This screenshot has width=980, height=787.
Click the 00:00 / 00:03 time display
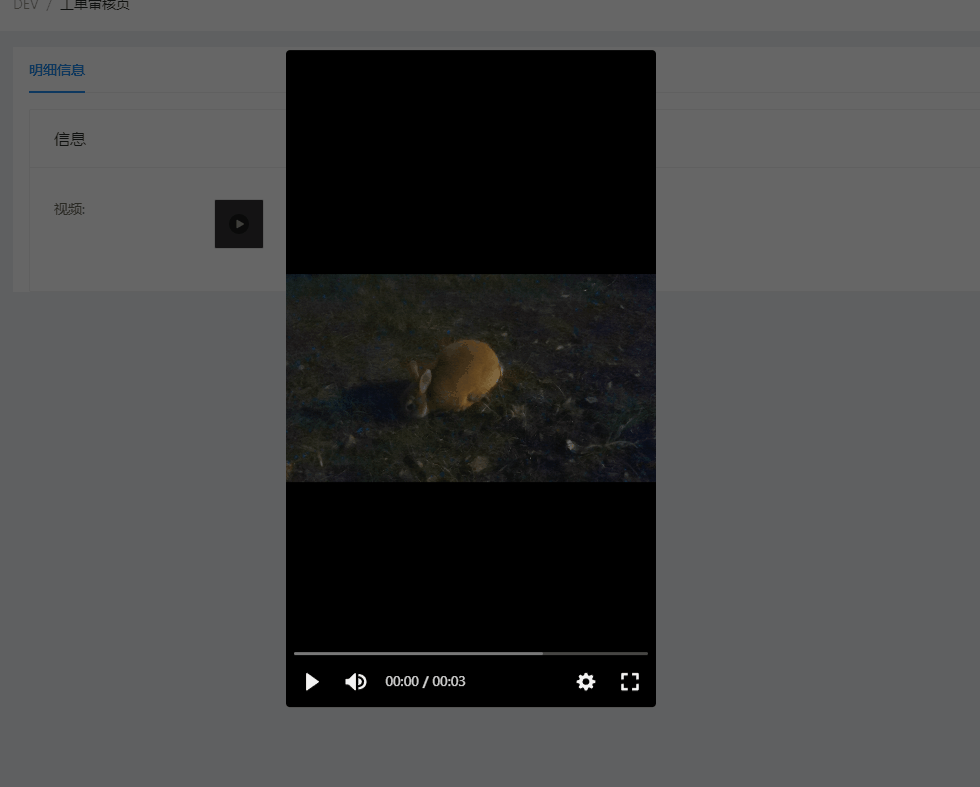point(425,681)
